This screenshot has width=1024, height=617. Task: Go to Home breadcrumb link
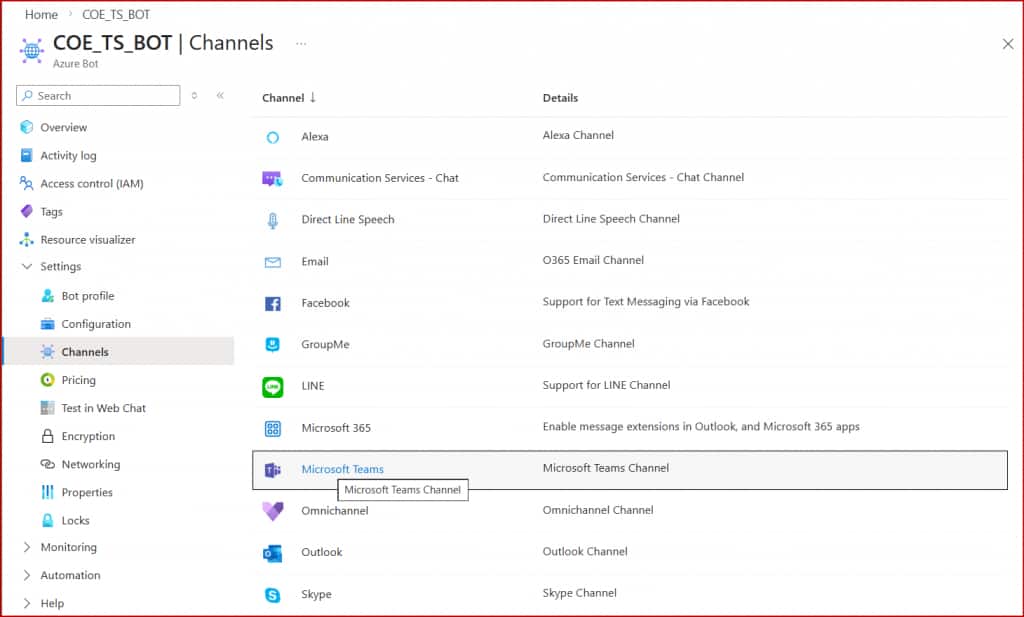click(x=41, y=15)
